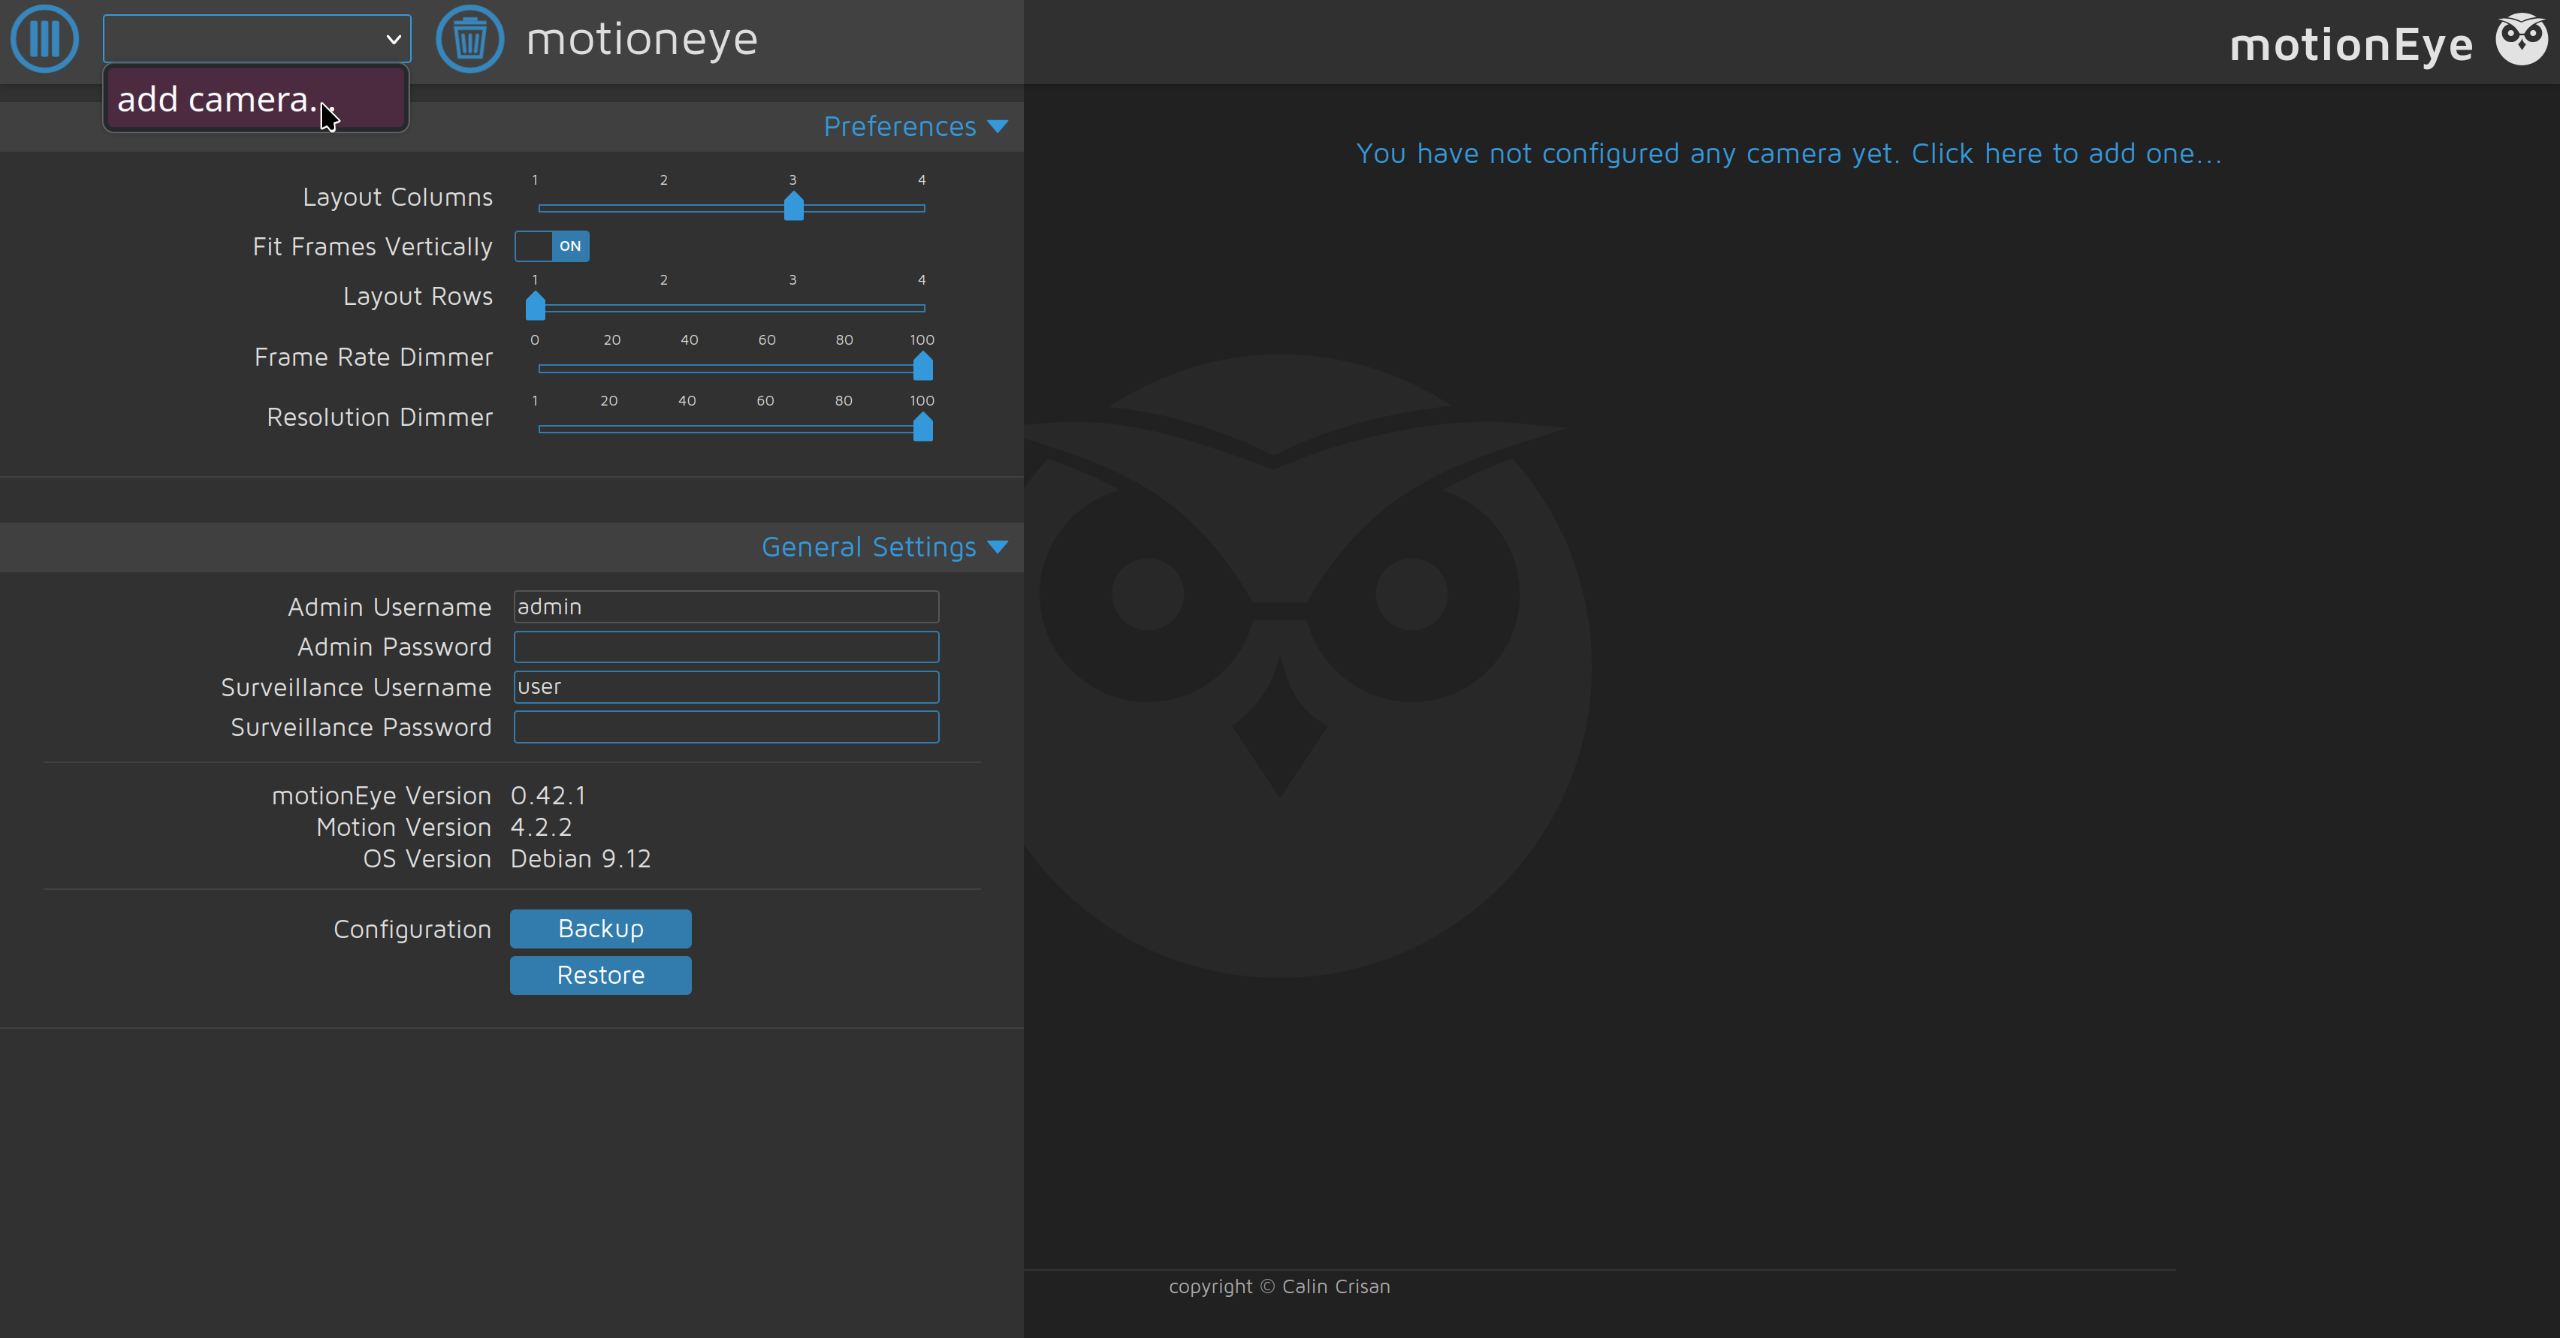Focus the Admin Username field
2560x1338 pixels.
click(x=726, y=607)
